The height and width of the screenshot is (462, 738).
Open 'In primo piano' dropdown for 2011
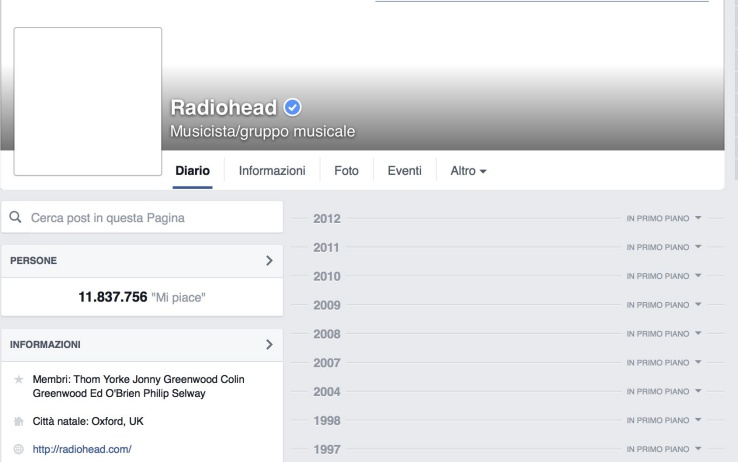664,247
